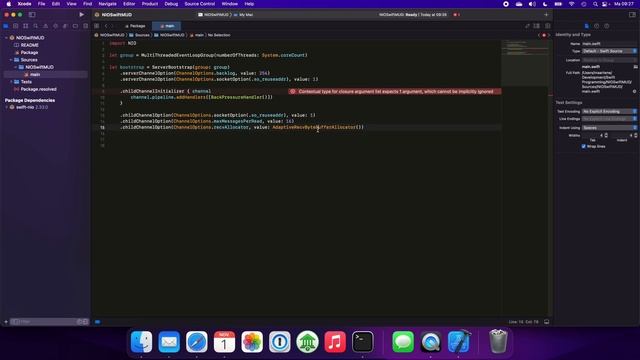This screenshot has height=360, width=640.
Task: Expand the swift-nio package dependency
Action: tap(7, 107)
